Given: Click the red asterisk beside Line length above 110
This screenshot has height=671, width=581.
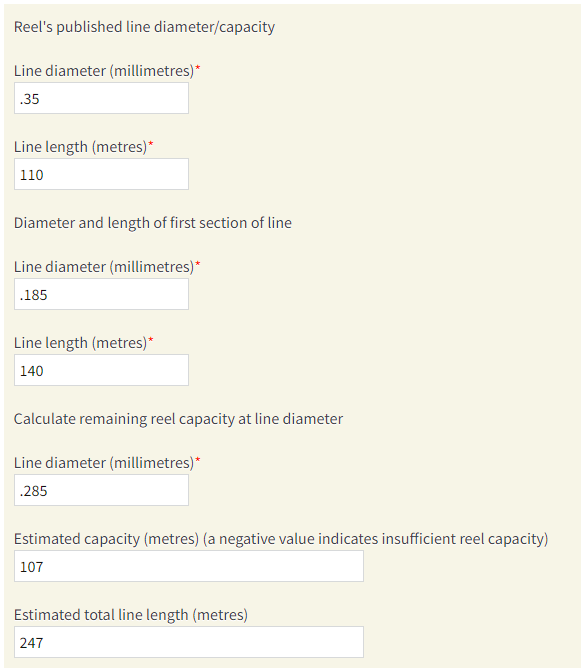Looking at the screenshot, I should (x=151, y=143).
